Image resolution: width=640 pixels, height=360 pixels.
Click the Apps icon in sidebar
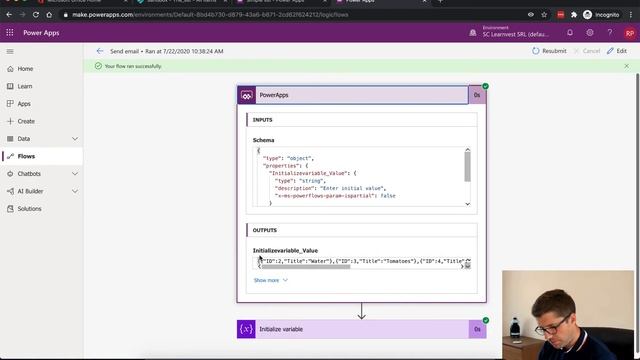10,104
